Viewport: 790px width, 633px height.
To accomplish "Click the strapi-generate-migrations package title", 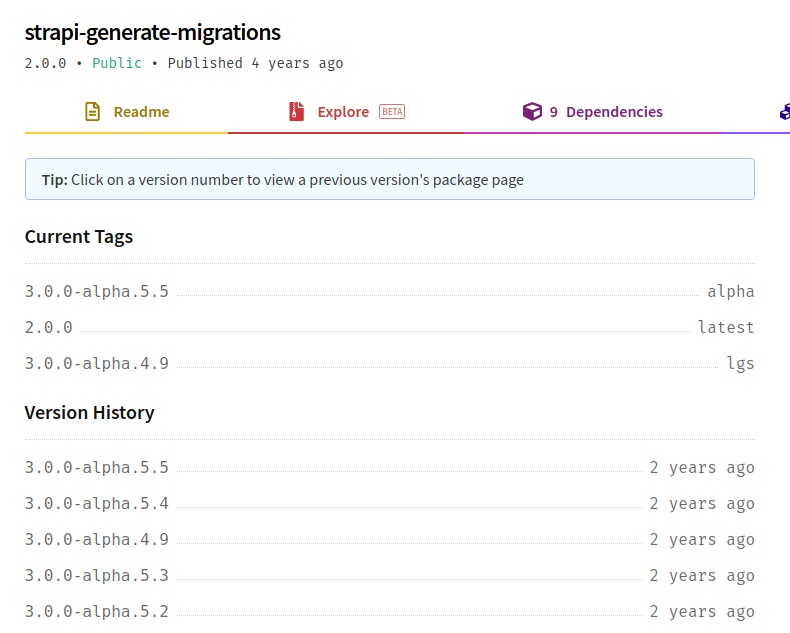I will (x=153, y=33).
